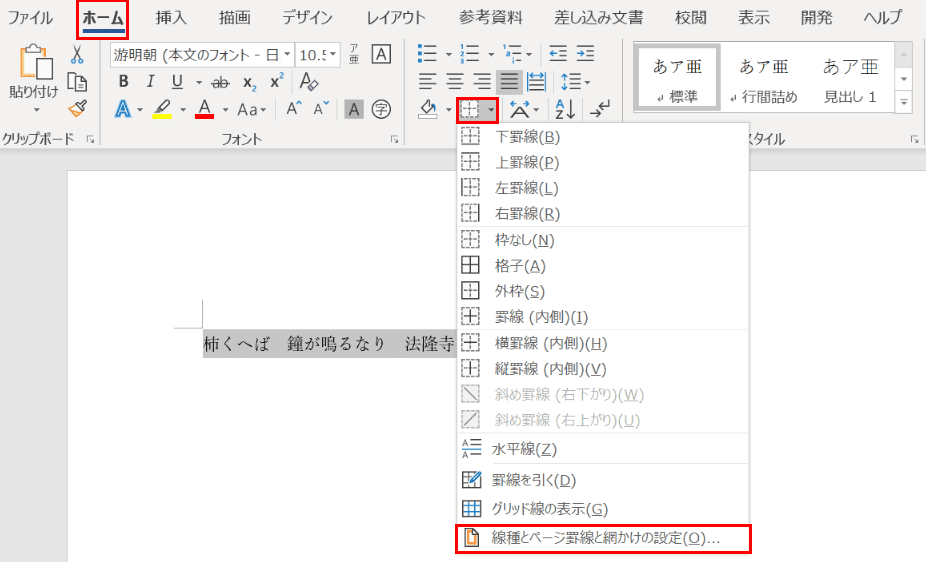
Task: Click the numbered list icon
Action: click(x=470, y=54)
